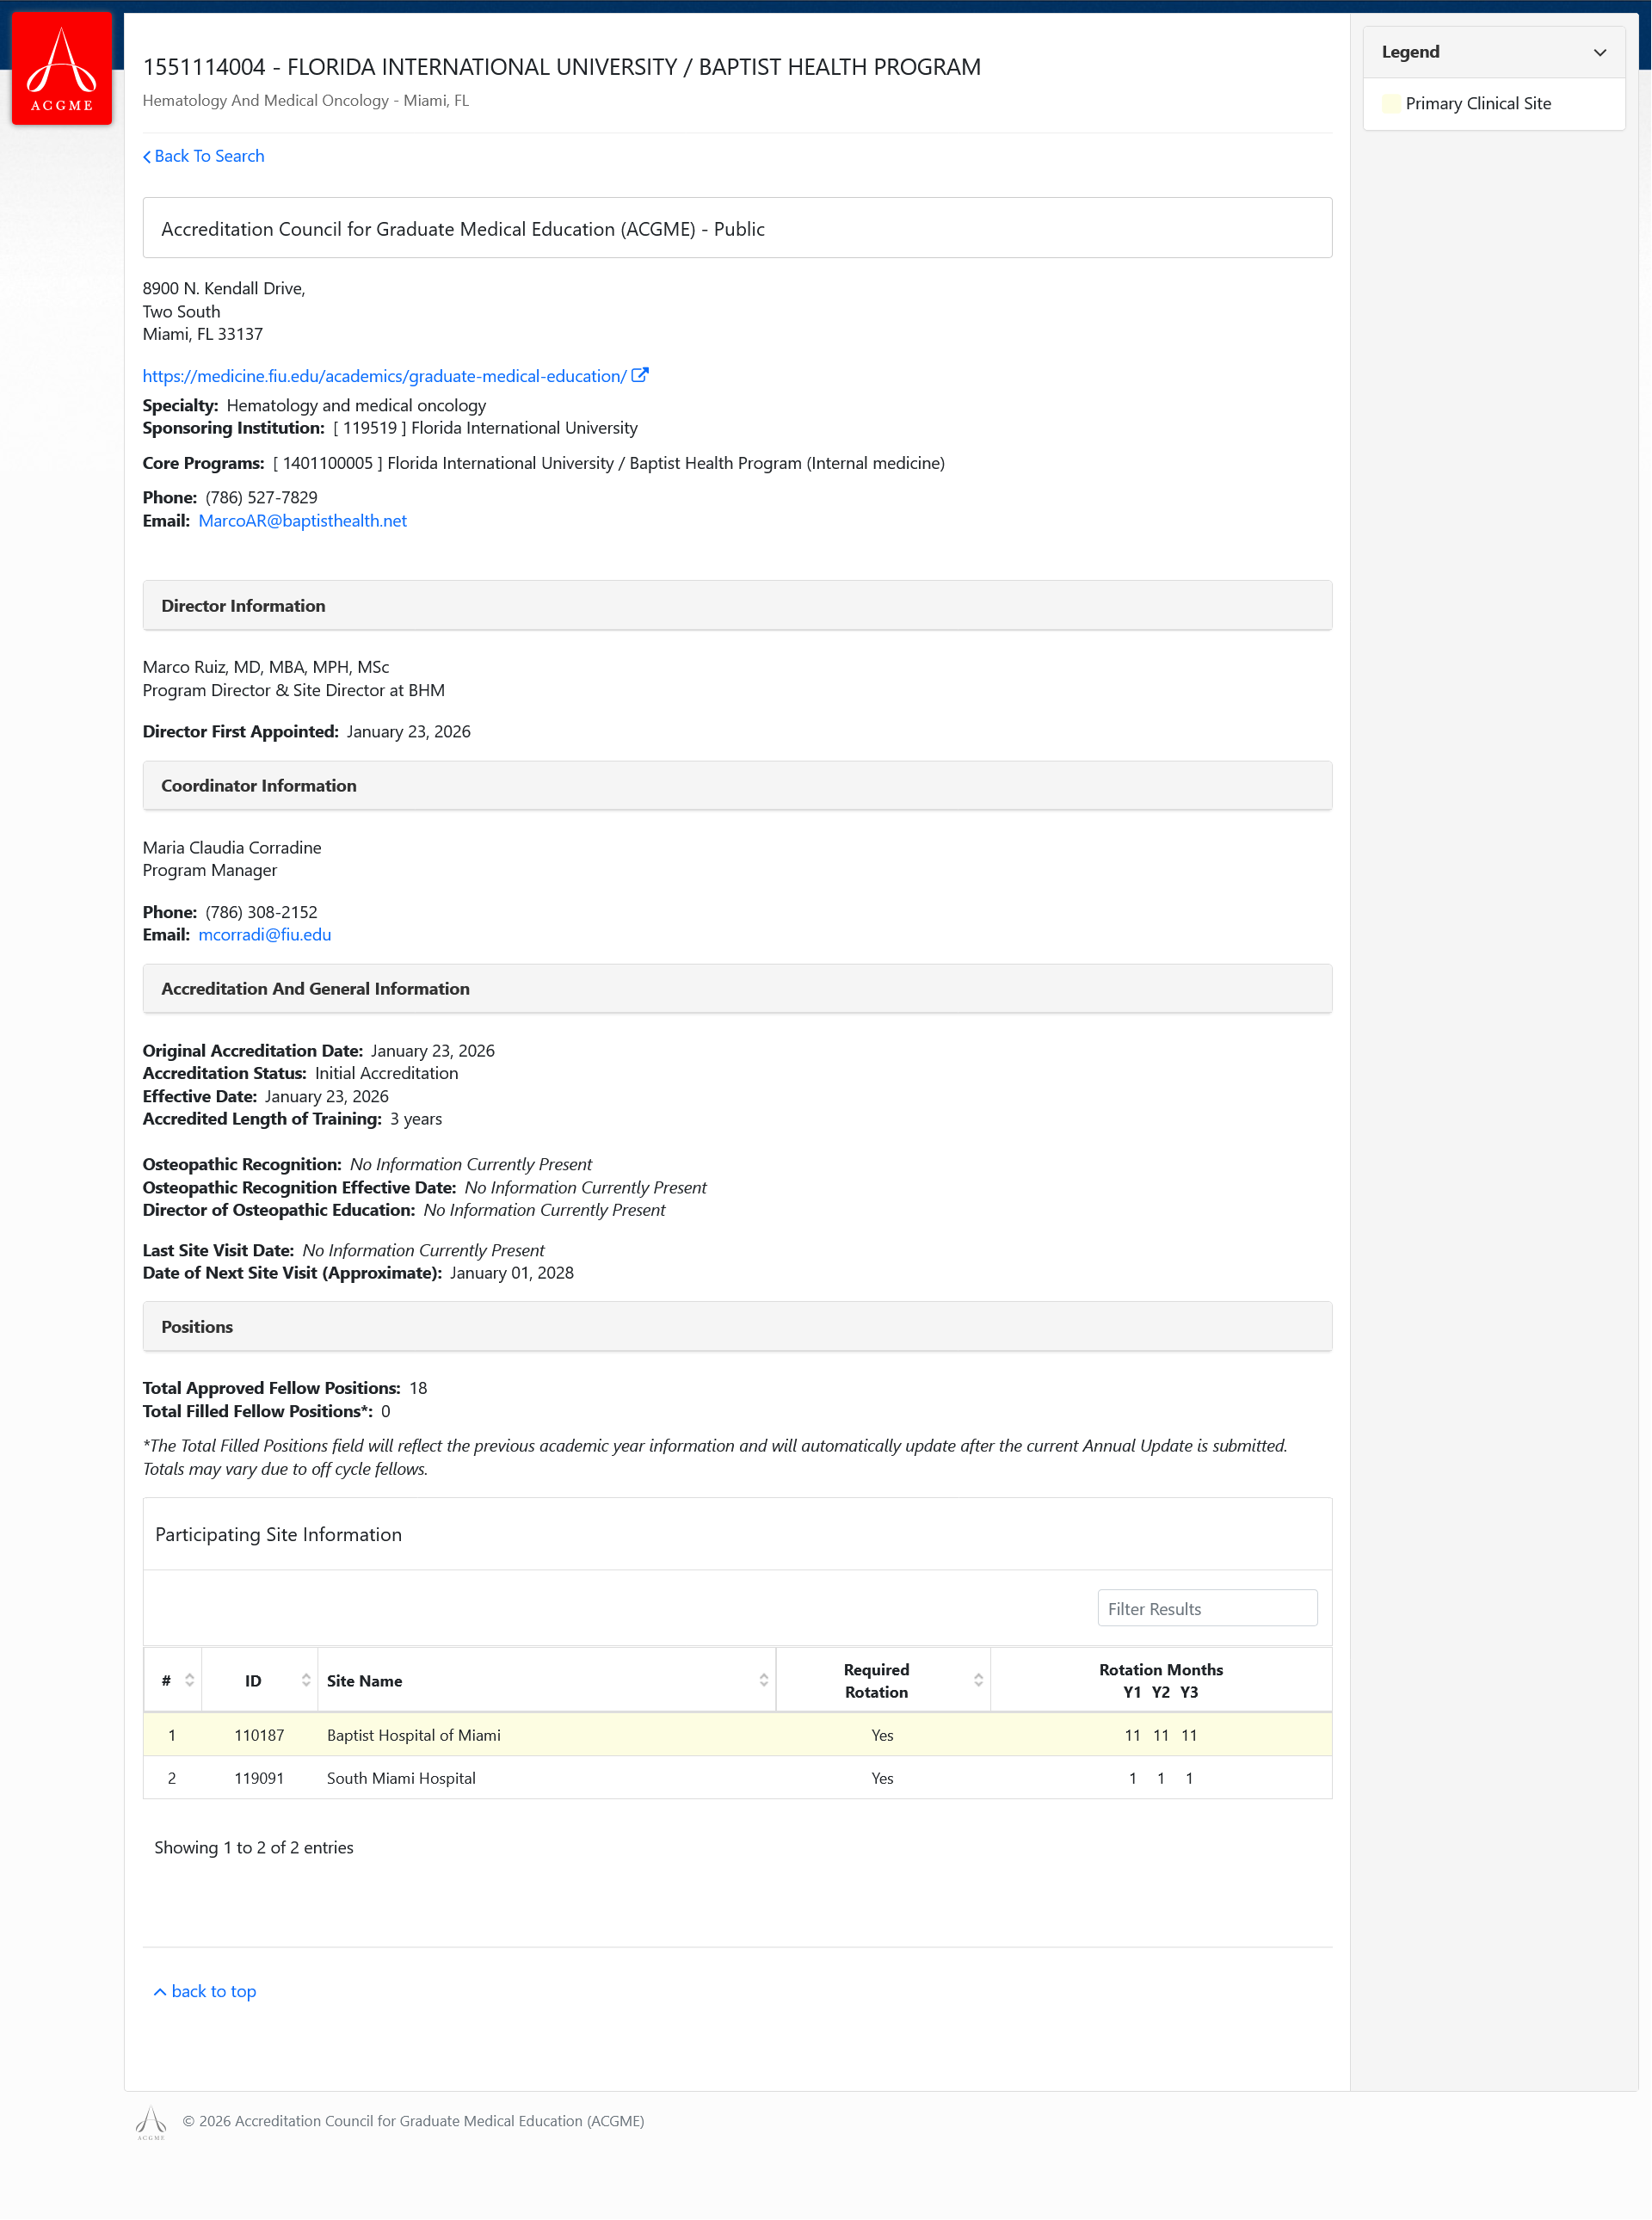The image size is (1652, 2220).
Task: Click the Positions section header
Action: point(197,1327)
